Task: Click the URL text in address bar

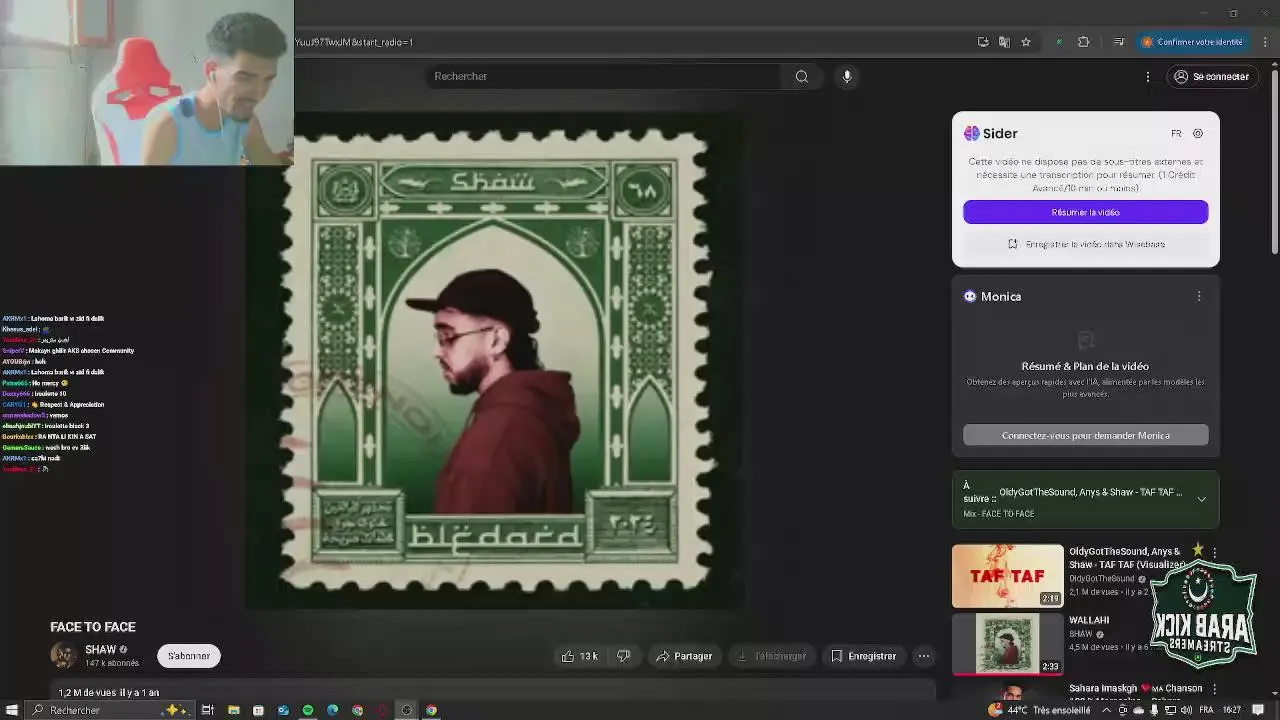Action: (354, 42)
